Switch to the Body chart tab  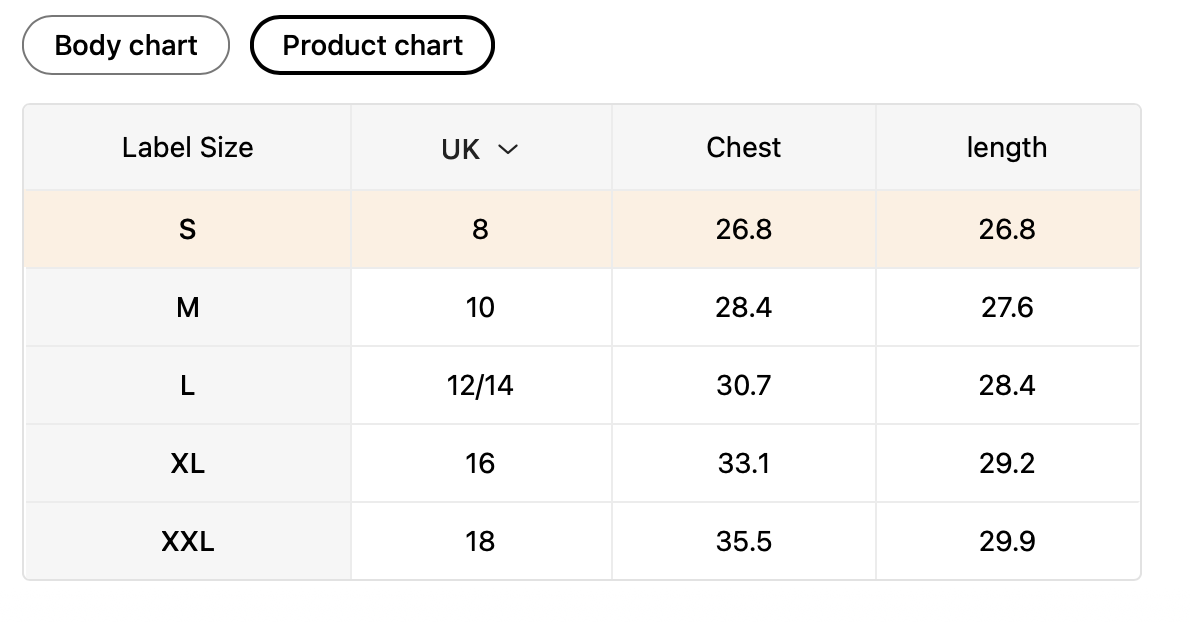tap(126, 45)
